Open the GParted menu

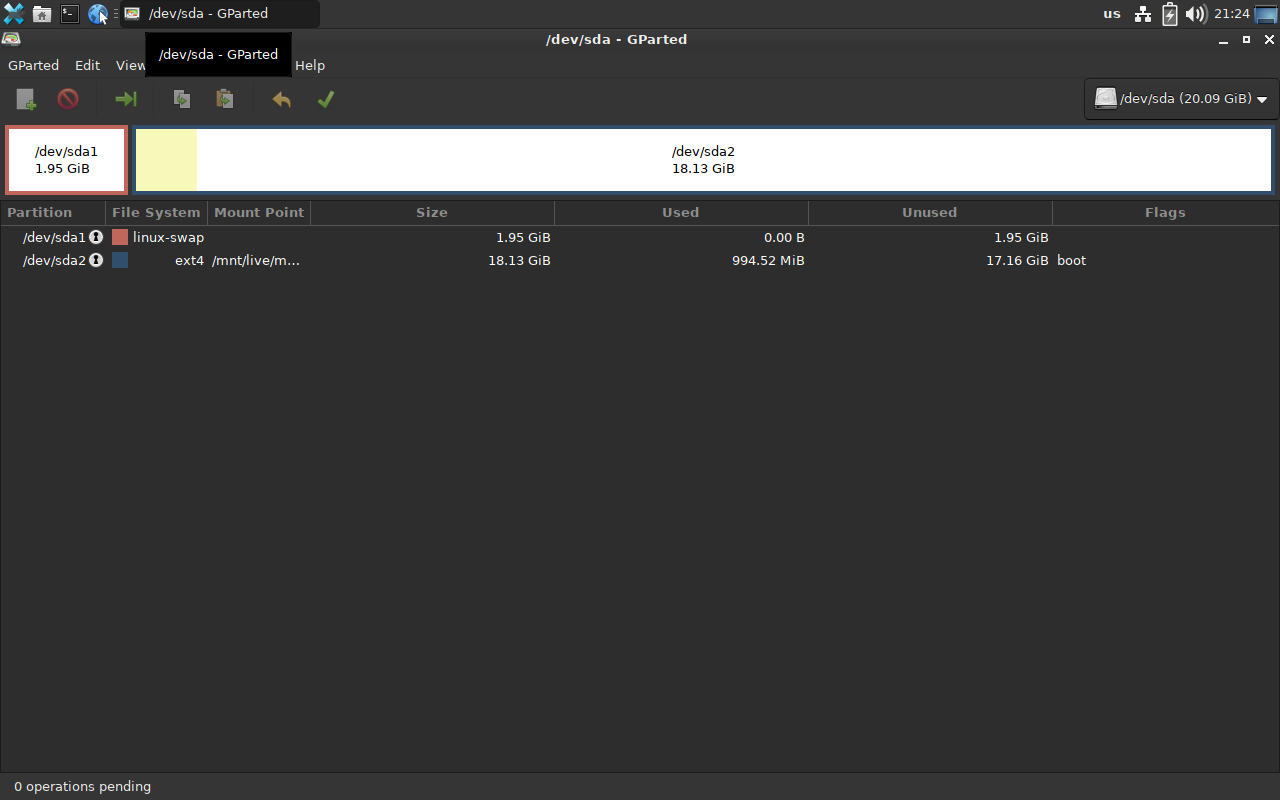tap(33, 65)
